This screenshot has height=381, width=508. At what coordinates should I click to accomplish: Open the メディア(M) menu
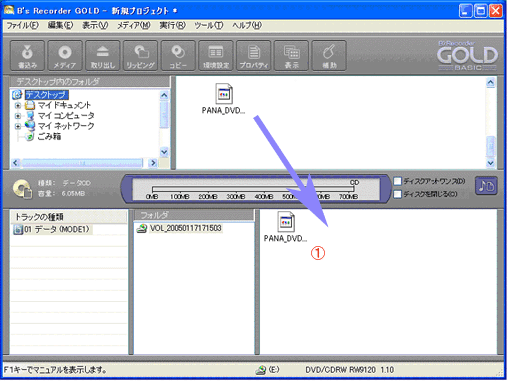tap(134, 25)
